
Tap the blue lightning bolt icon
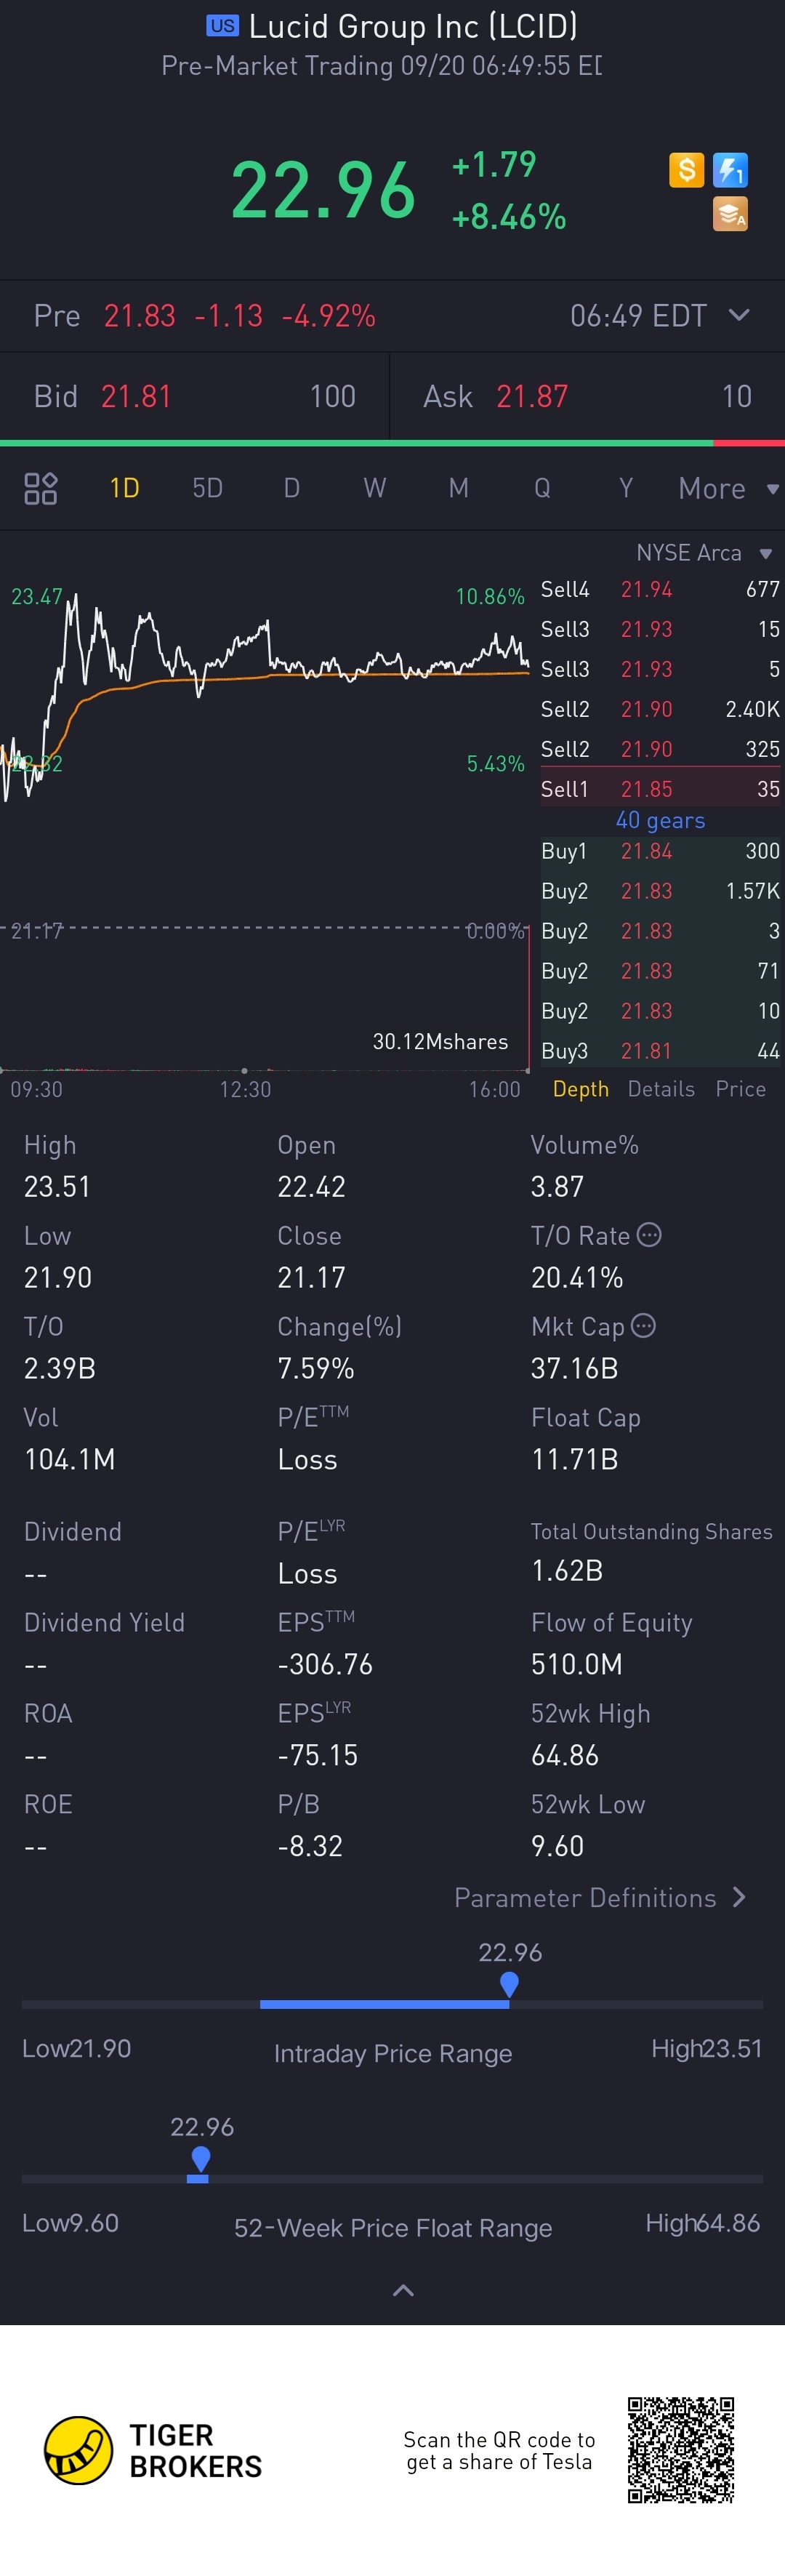pos(730,170)
